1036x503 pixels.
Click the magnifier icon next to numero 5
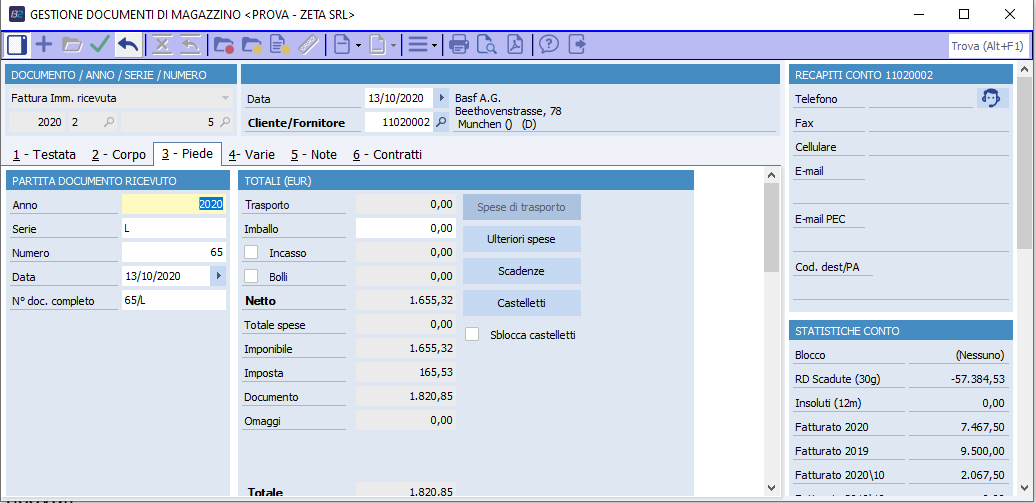[225, 122]
